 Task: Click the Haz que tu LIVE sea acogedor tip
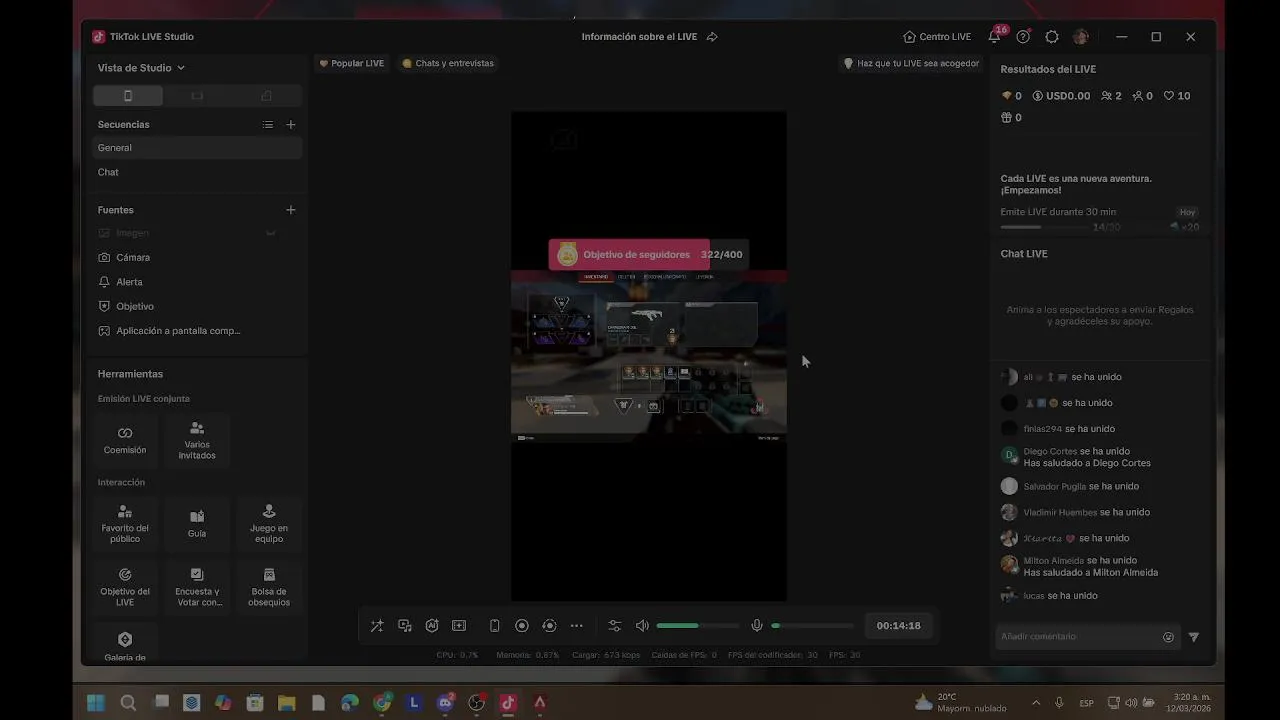point(911,63)
